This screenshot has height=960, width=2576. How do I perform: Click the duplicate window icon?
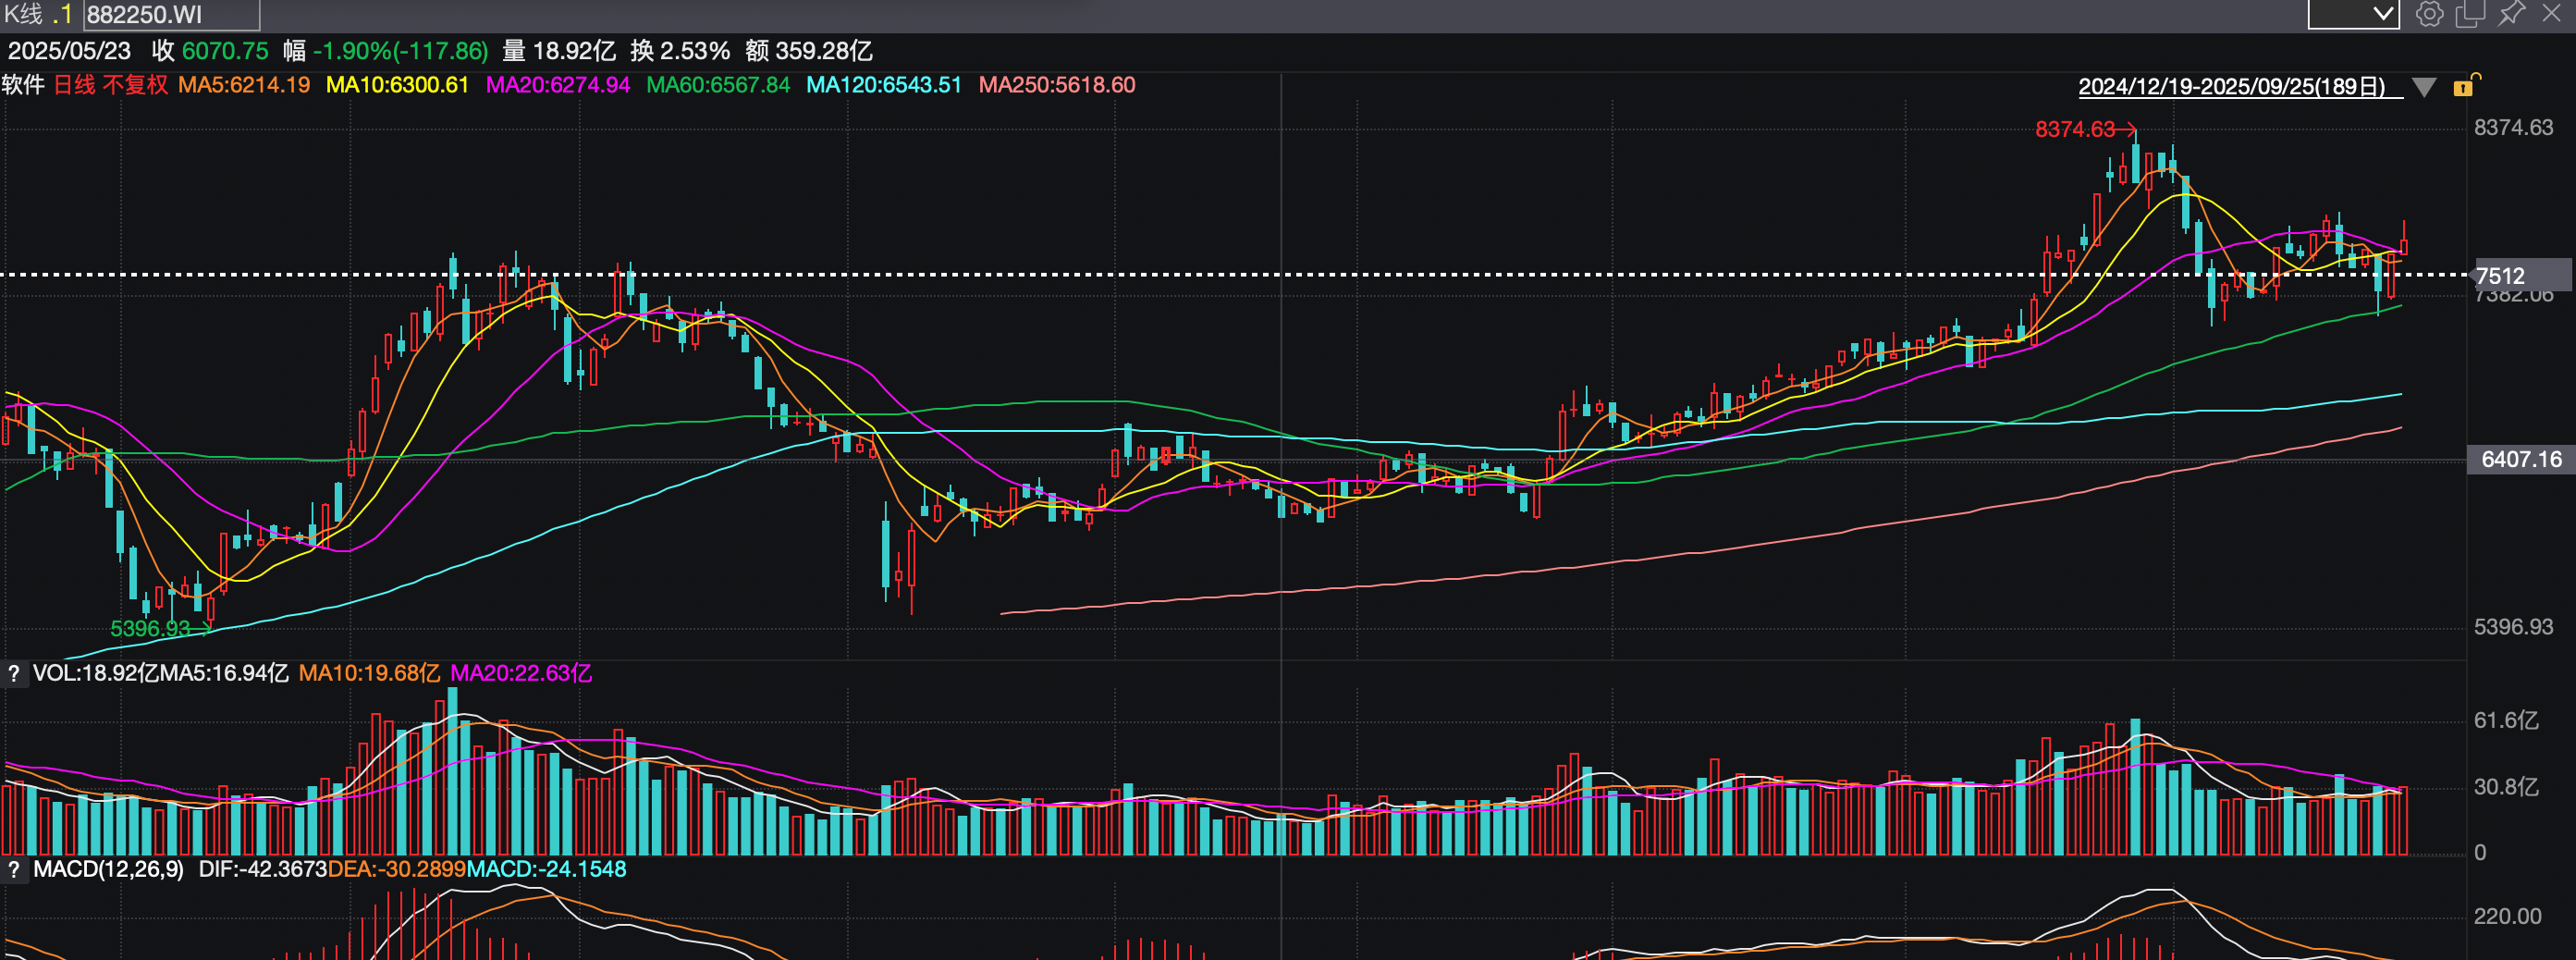point(2470,14)
